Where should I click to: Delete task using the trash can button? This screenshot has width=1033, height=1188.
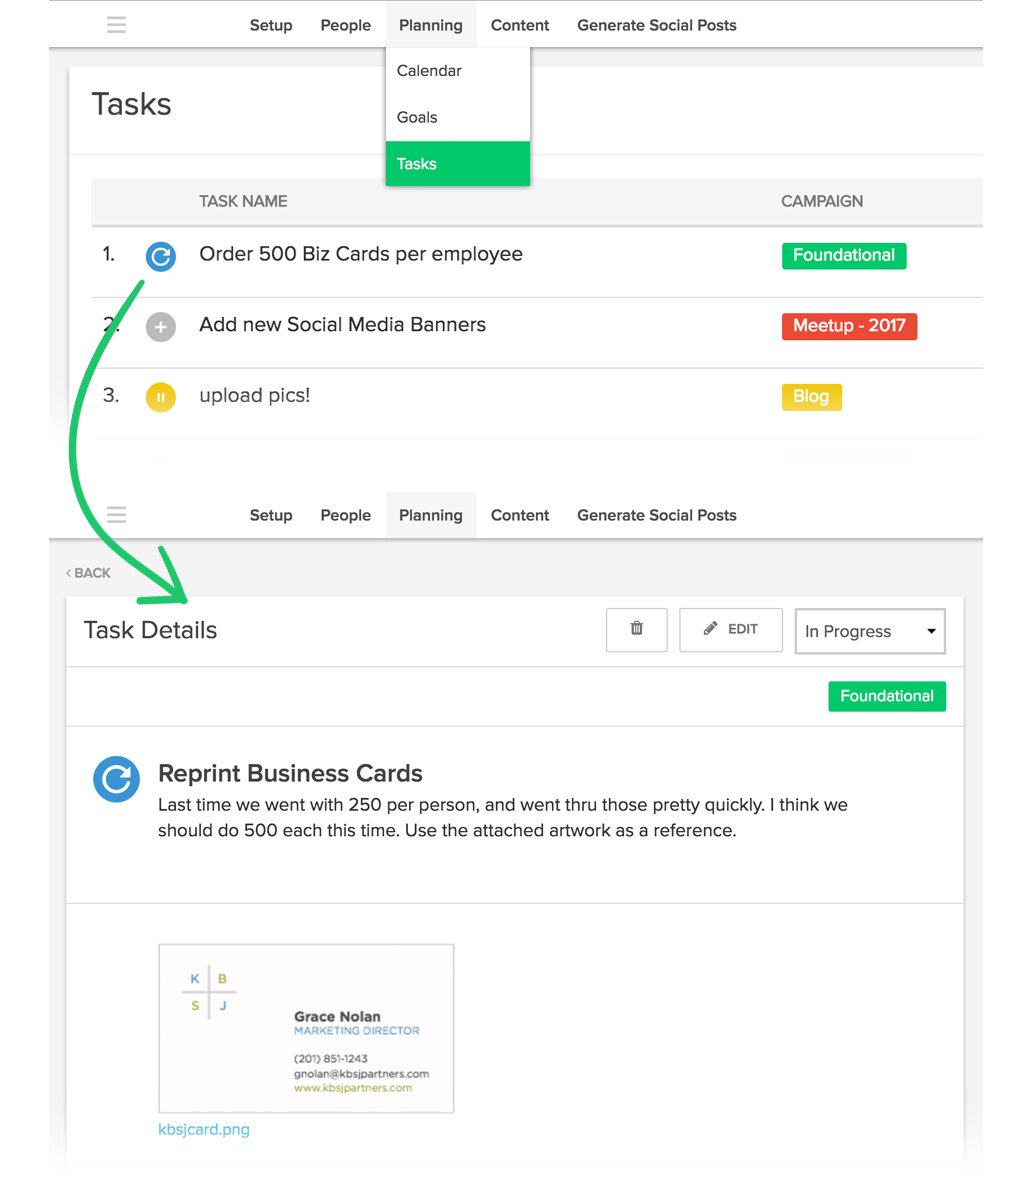click(x=637, y=630)
